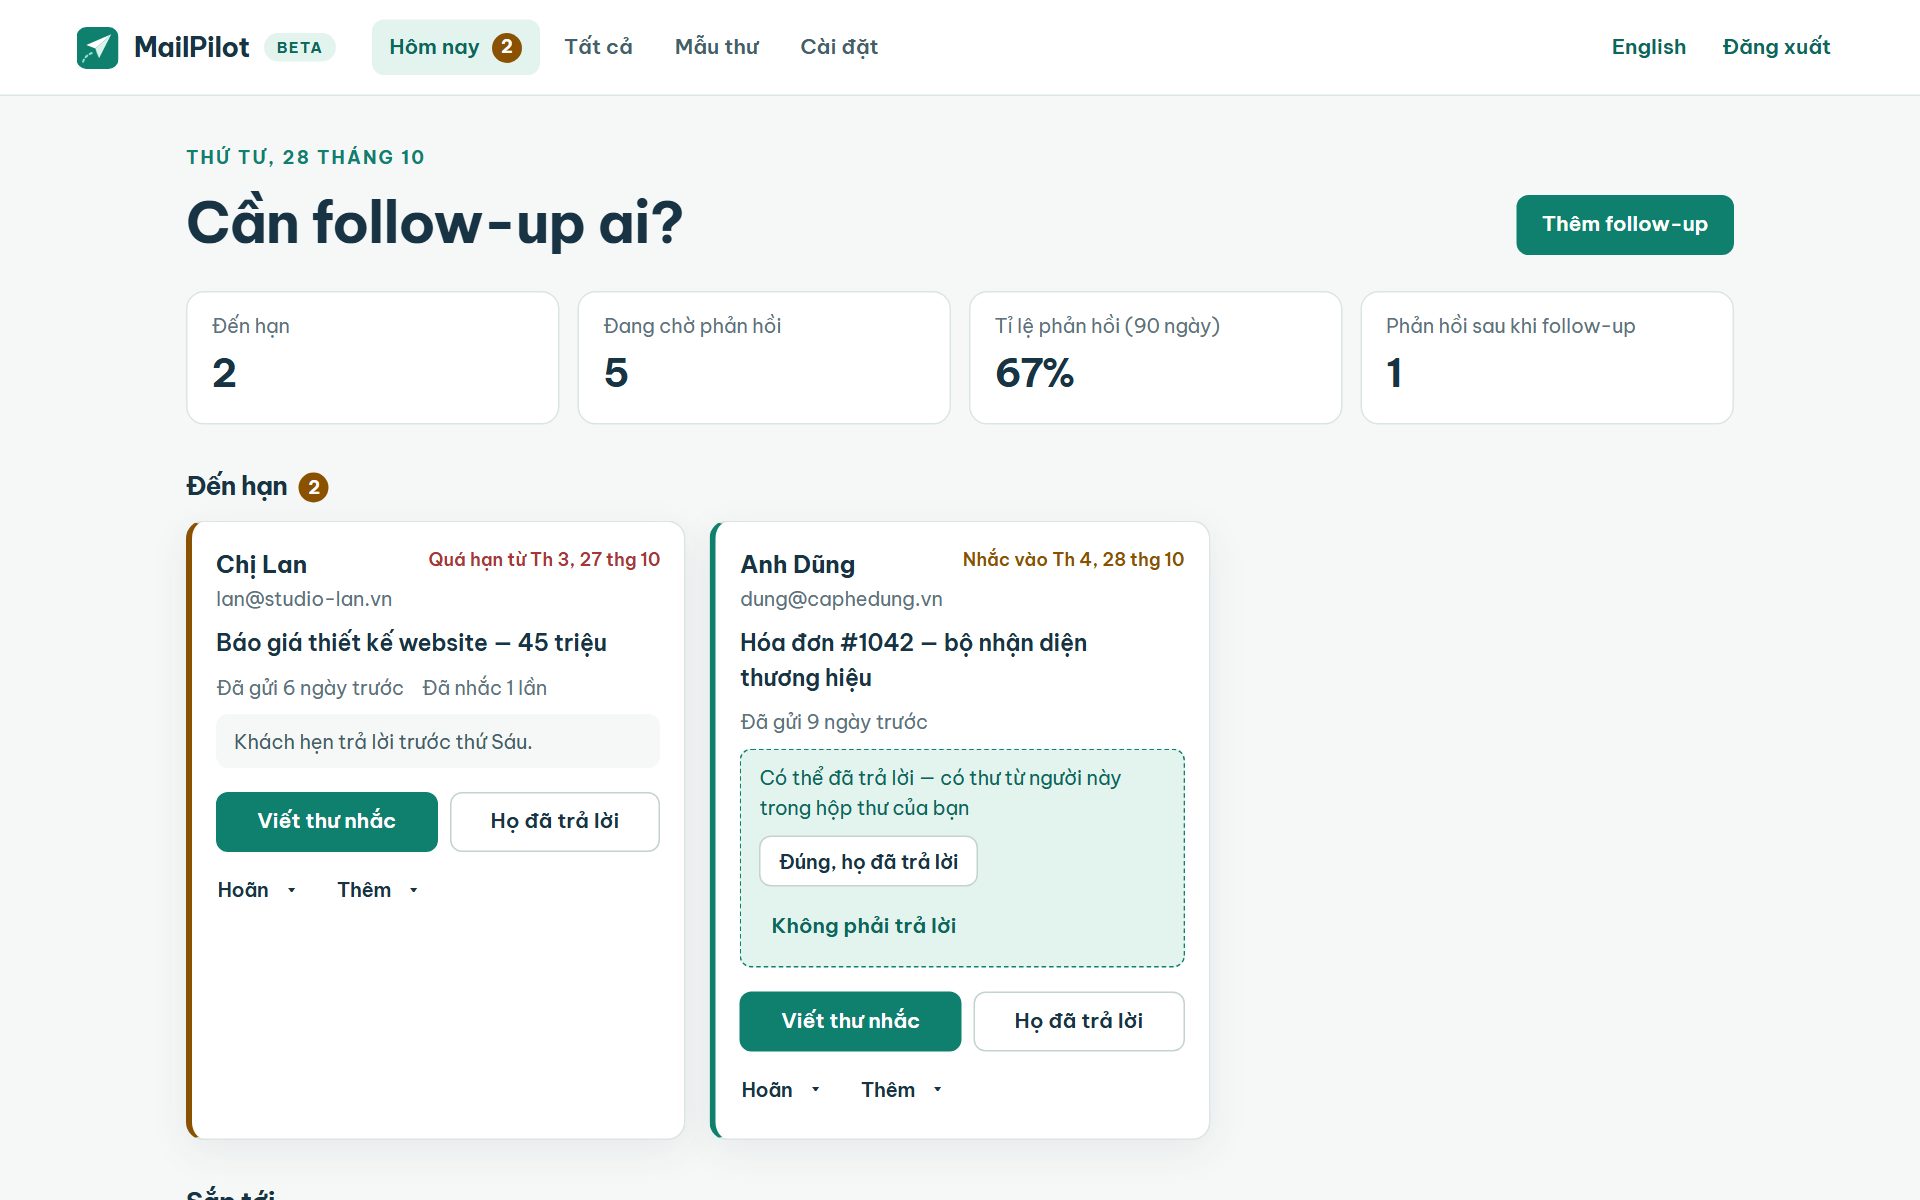Click the Tỉ lệ phản hồi 67% card

pos(1155,358)
